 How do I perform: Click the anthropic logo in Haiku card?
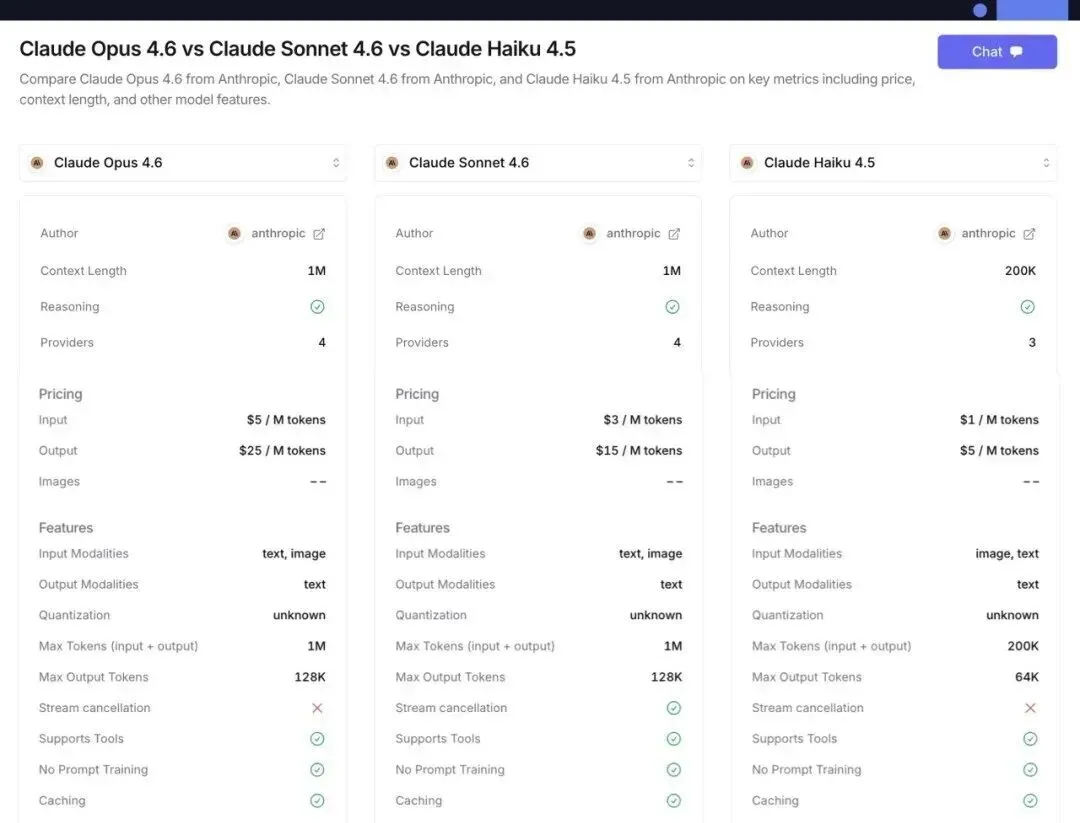click(x=944, y=234)
